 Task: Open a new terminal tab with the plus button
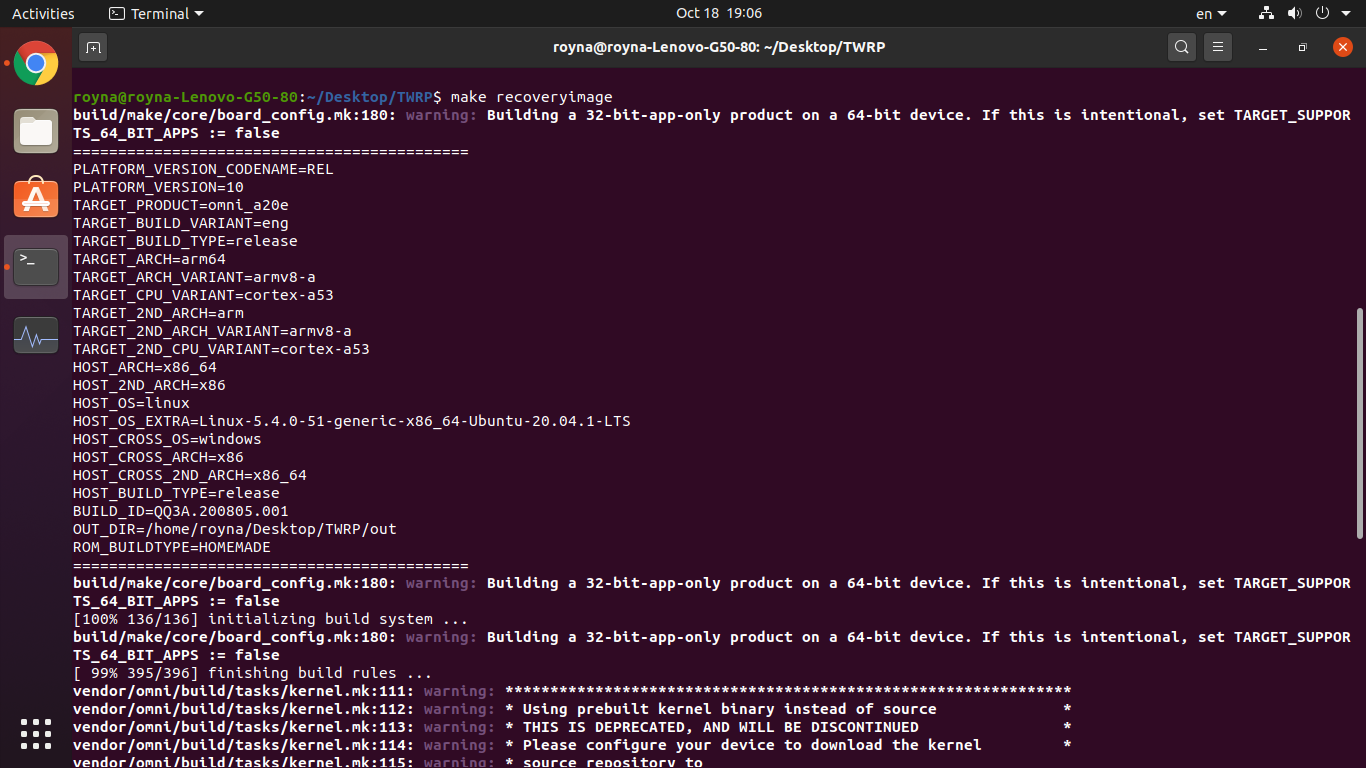pyautogui.click(x=93, y=47)
